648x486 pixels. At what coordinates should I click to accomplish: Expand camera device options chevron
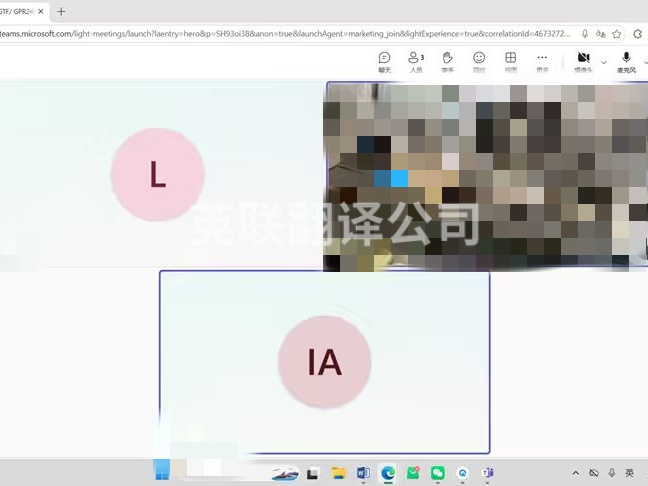pyautogui.click(x=604, y=62)
